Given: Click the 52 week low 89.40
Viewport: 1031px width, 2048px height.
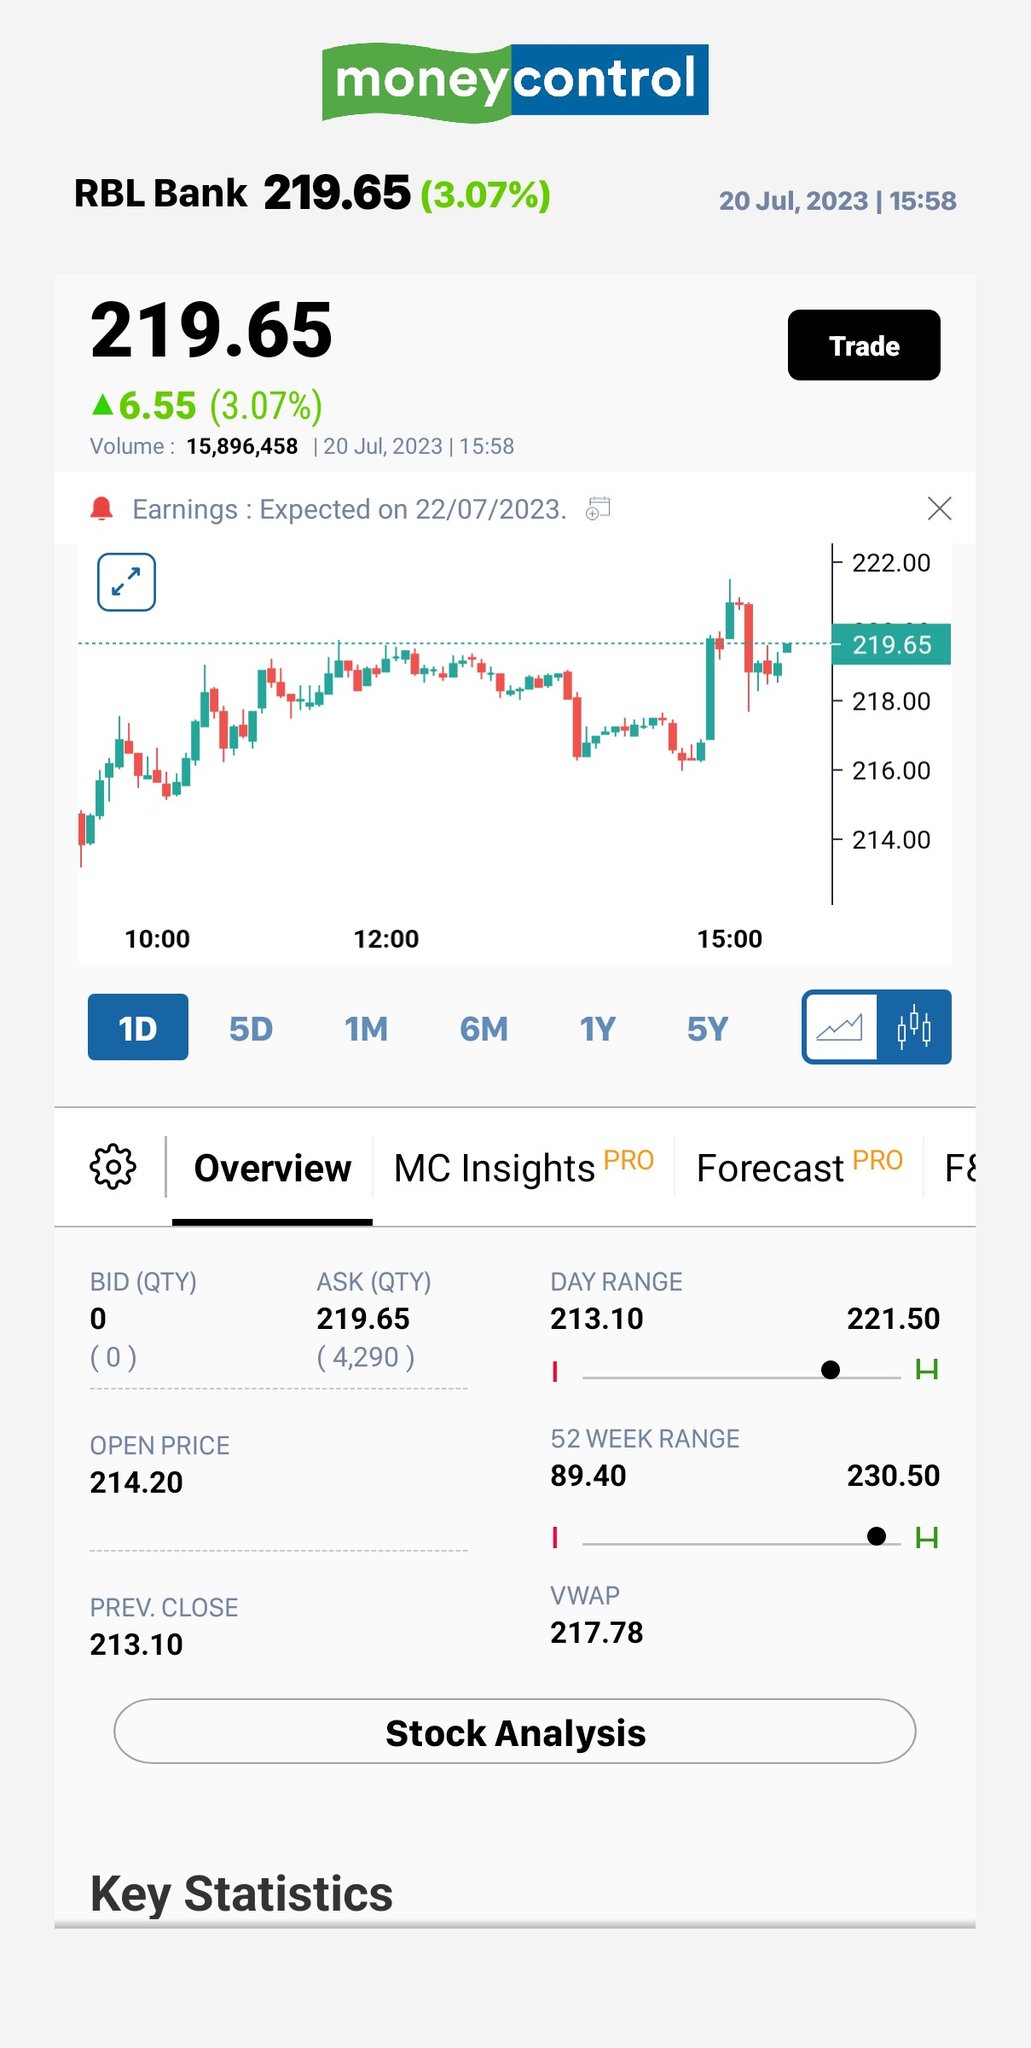Looking at the screenshot, I should (588, 1475).
